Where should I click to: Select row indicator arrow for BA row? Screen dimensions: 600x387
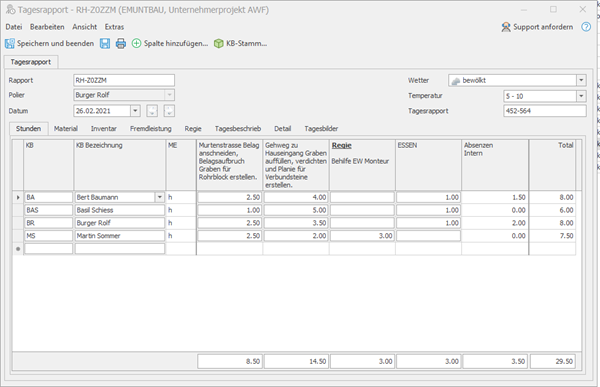point(18,198)
